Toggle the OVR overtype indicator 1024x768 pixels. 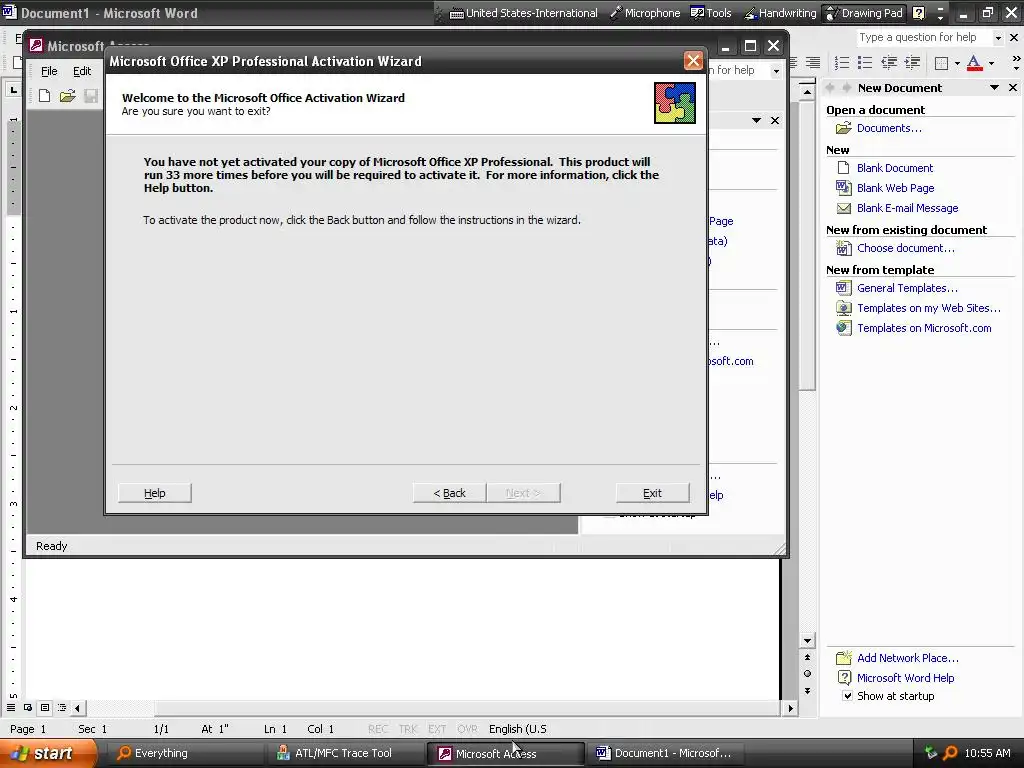point(467,729)
